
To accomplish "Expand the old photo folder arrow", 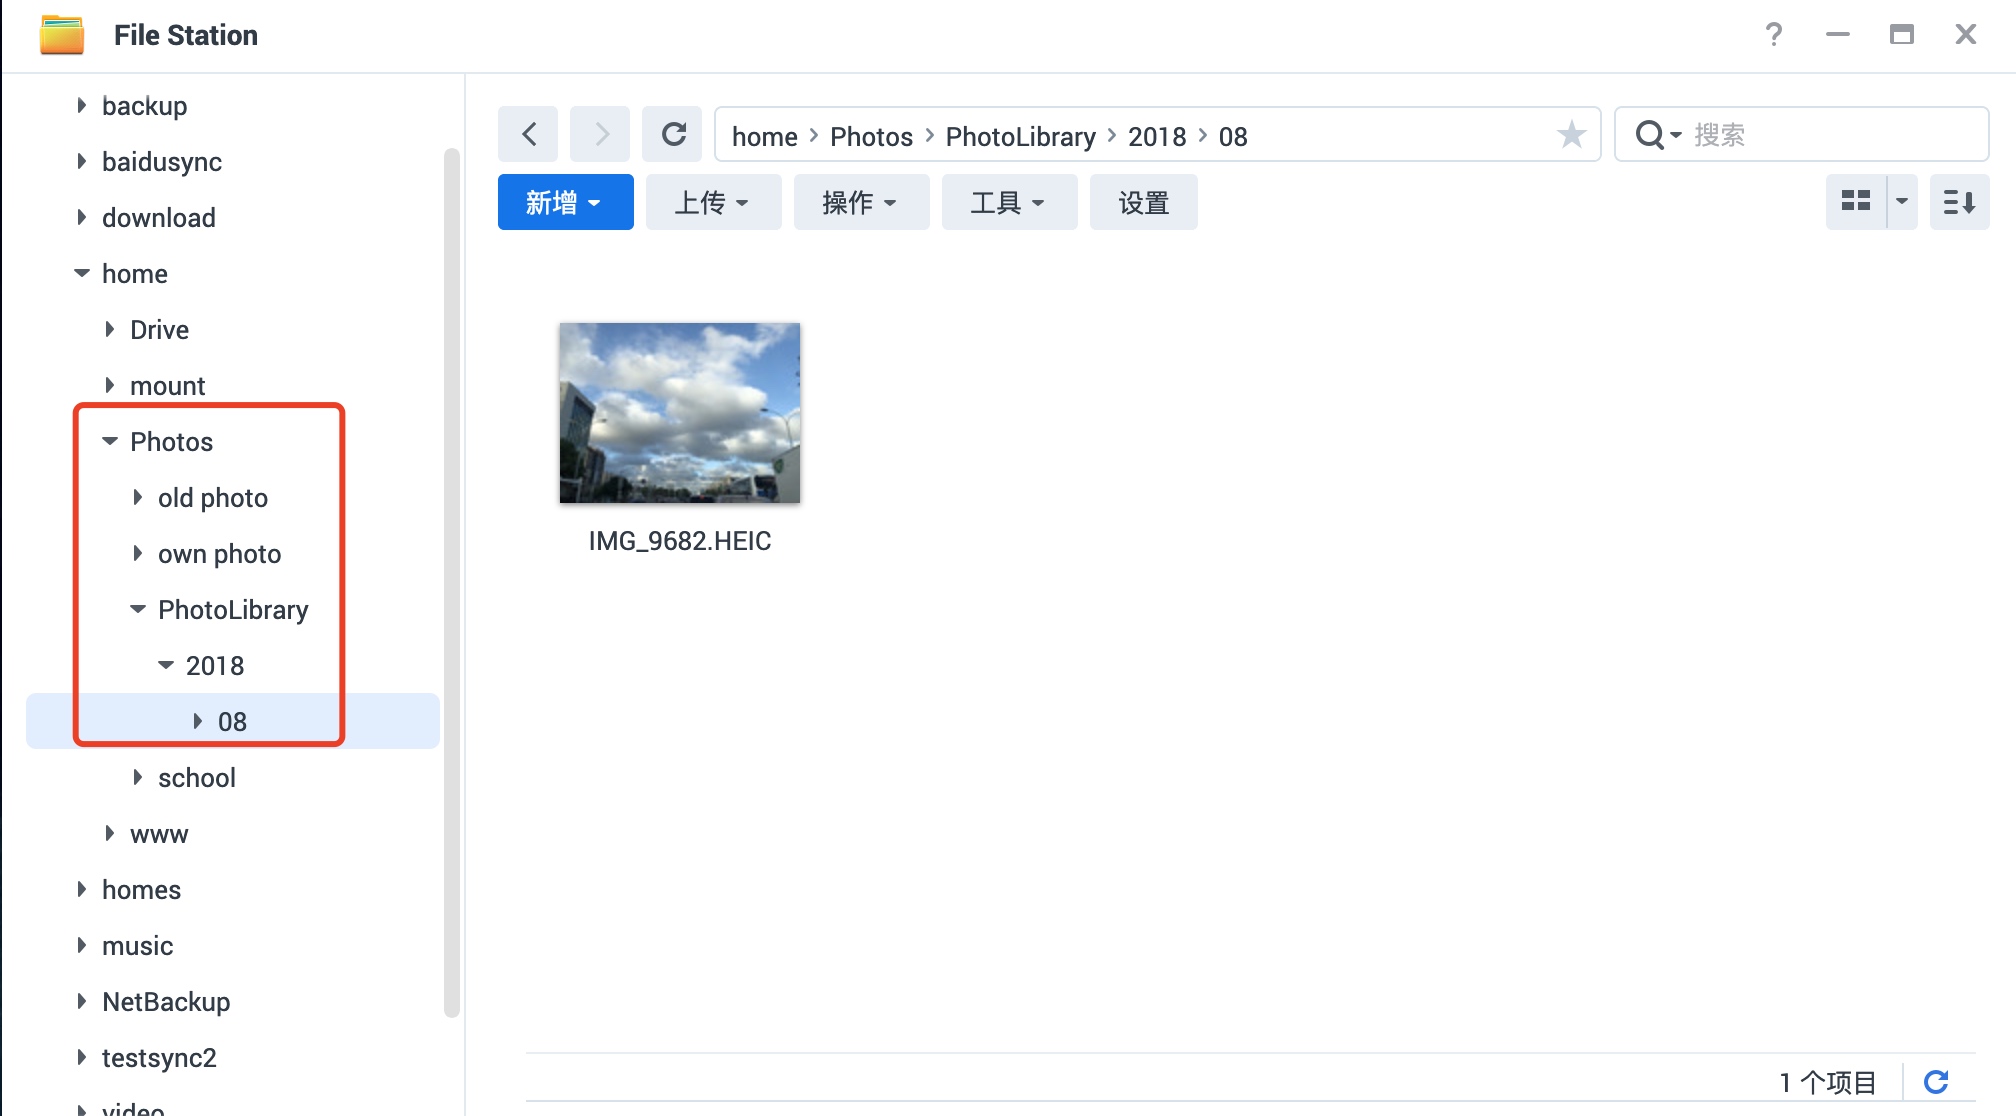I will click(x=138, y=497).
